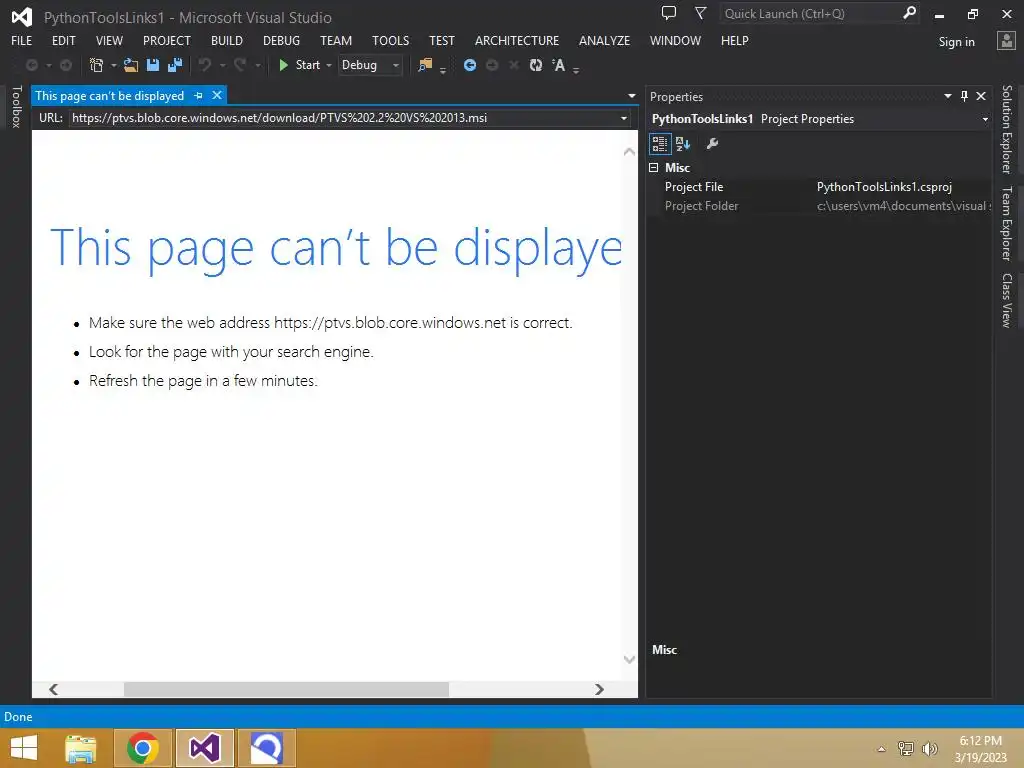Click the notifications filter funnel icon
Viewport: 1024px width, 768px height.
701,13
